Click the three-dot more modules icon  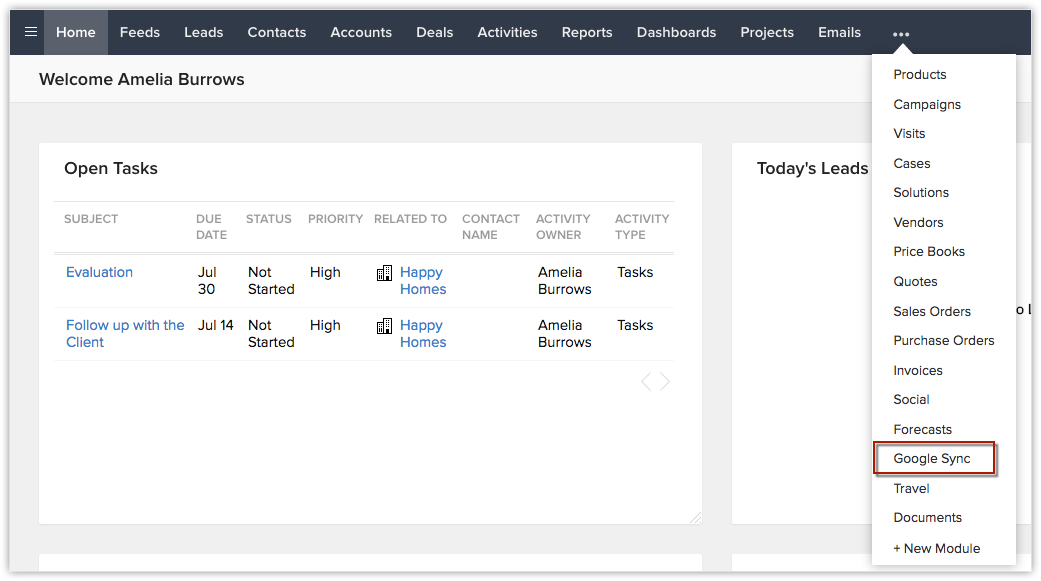click(901, 33)
